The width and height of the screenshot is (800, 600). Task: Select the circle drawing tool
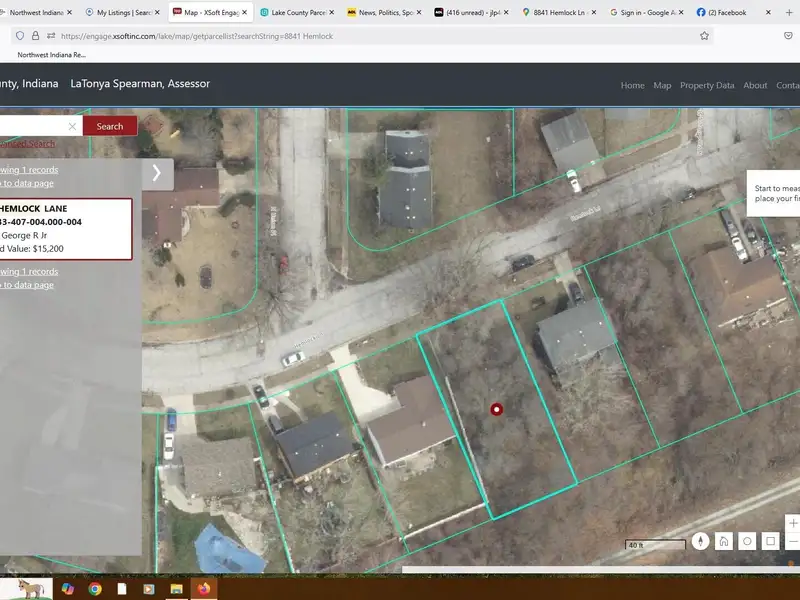(x=747, y=541)
